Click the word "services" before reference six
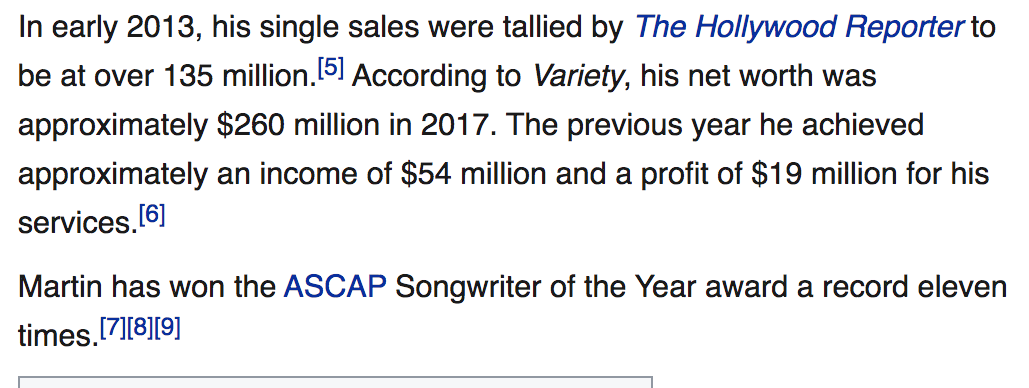This screenshot has width=1029, height=388. coord(78,223)
